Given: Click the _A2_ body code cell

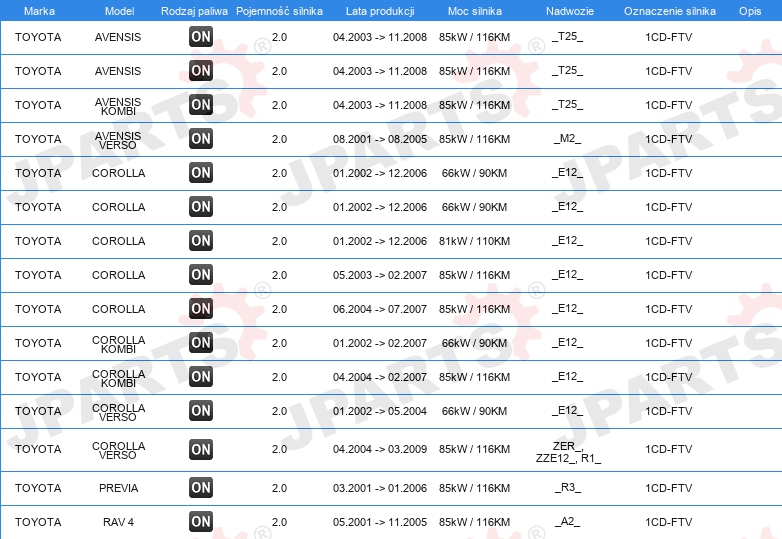Looking at the screenshot, I should click(568, 522).
